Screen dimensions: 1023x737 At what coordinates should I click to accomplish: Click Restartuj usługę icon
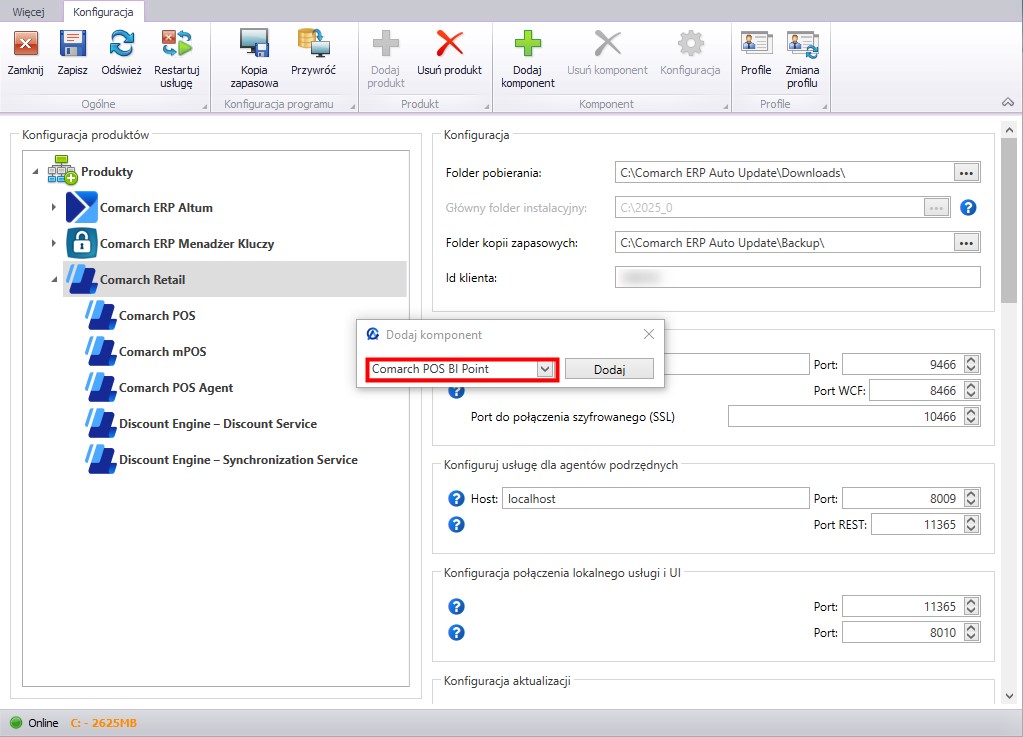[x=177, y=44]
